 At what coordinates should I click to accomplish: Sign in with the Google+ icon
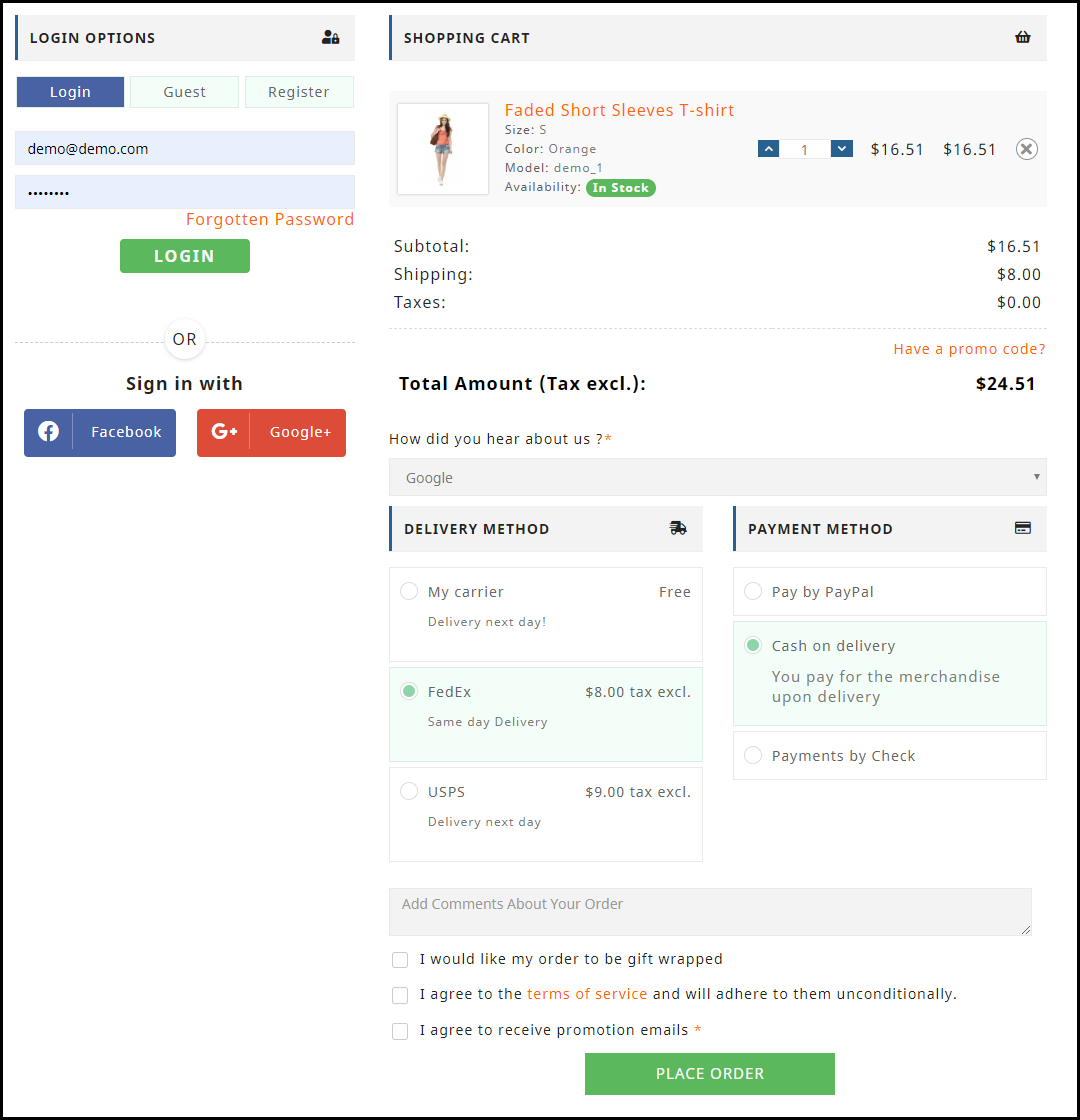tap(222, 432)
